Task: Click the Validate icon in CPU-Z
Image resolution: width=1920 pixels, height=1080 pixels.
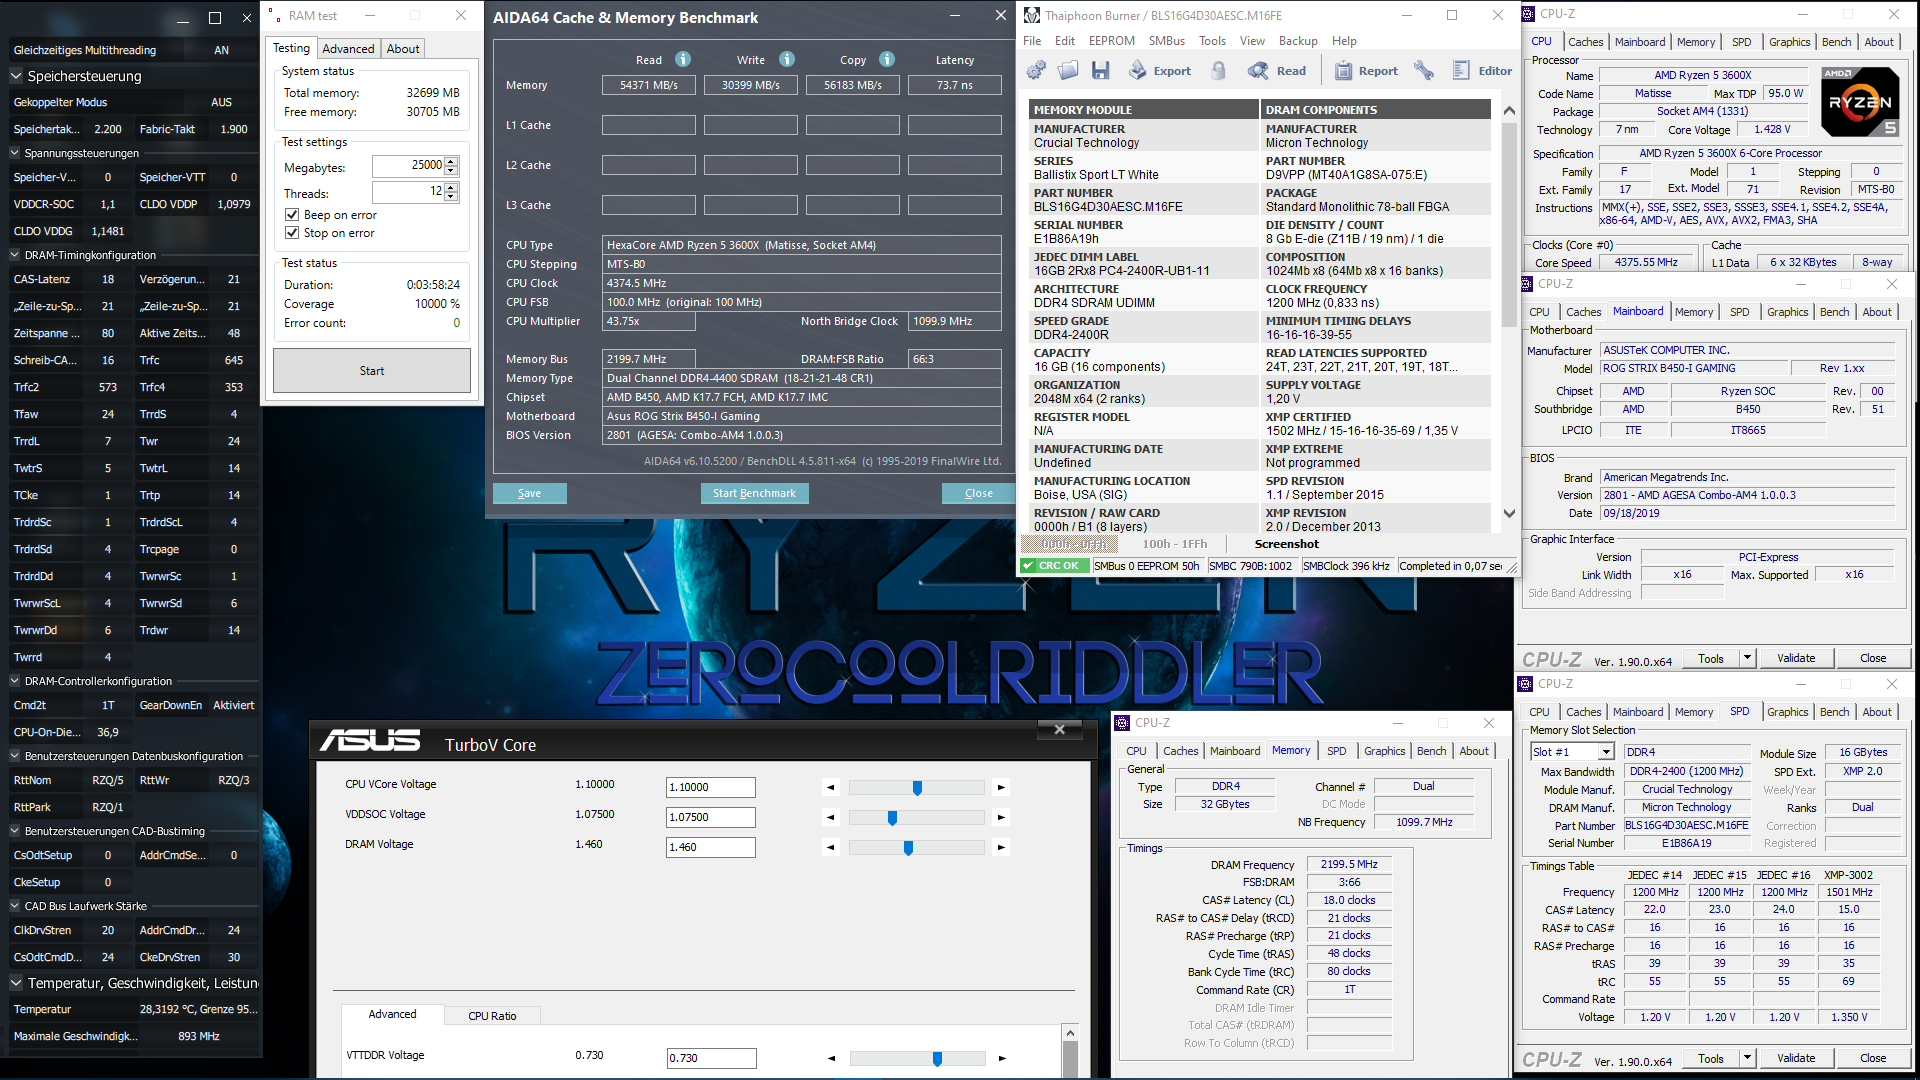Action: [x=1791, y=657]
